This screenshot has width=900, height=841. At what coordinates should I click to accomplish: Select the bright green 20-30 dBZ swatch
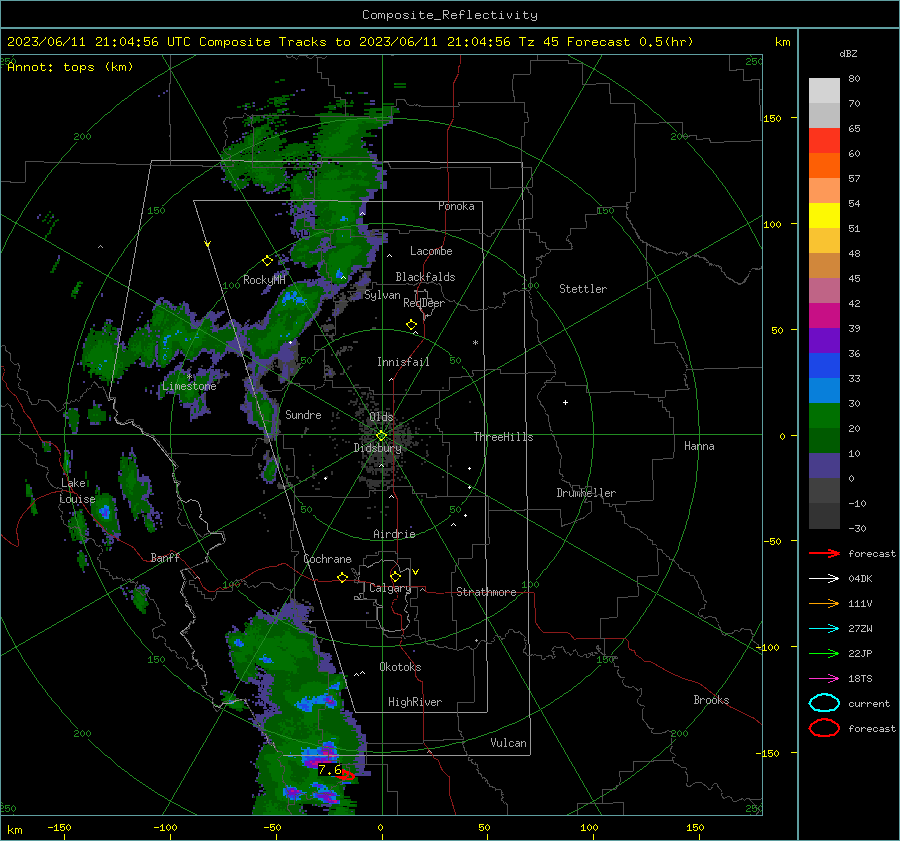tap(824, 416)
